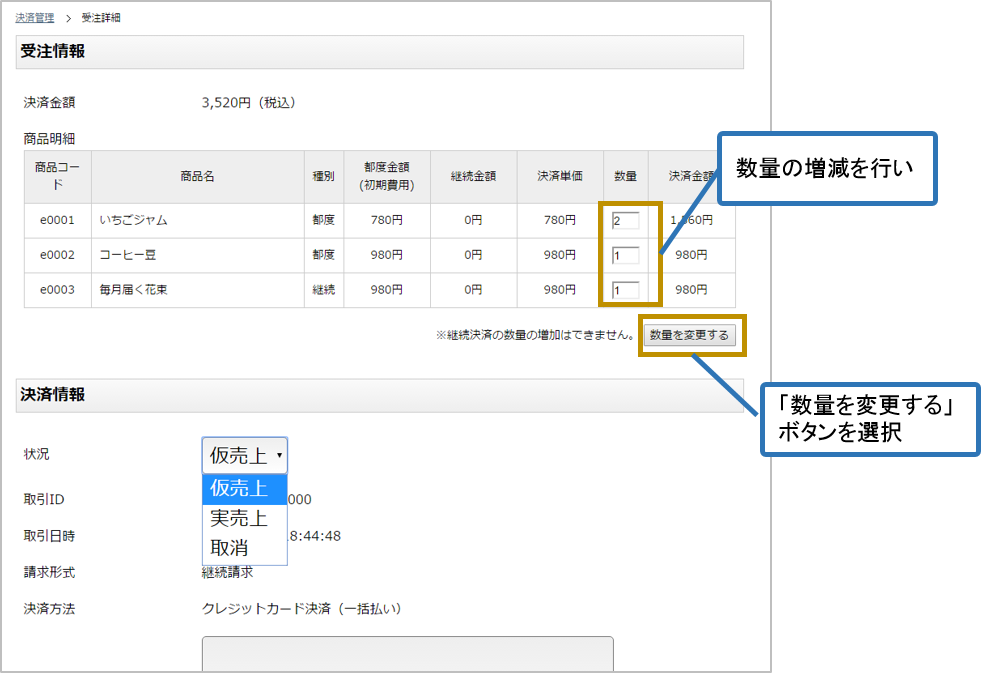Click product code e0002 in the table

click(x=57, y=255)
